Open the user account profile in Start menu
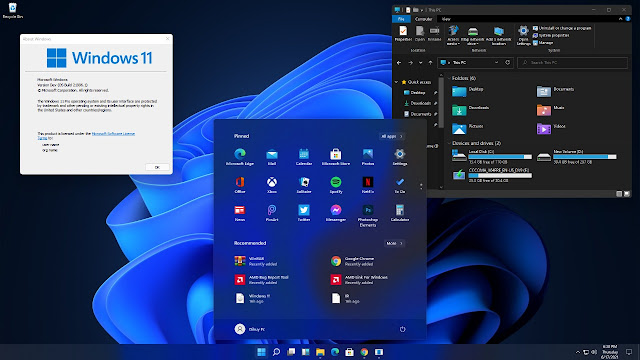The image size is (640, 360). click(250, 329)
